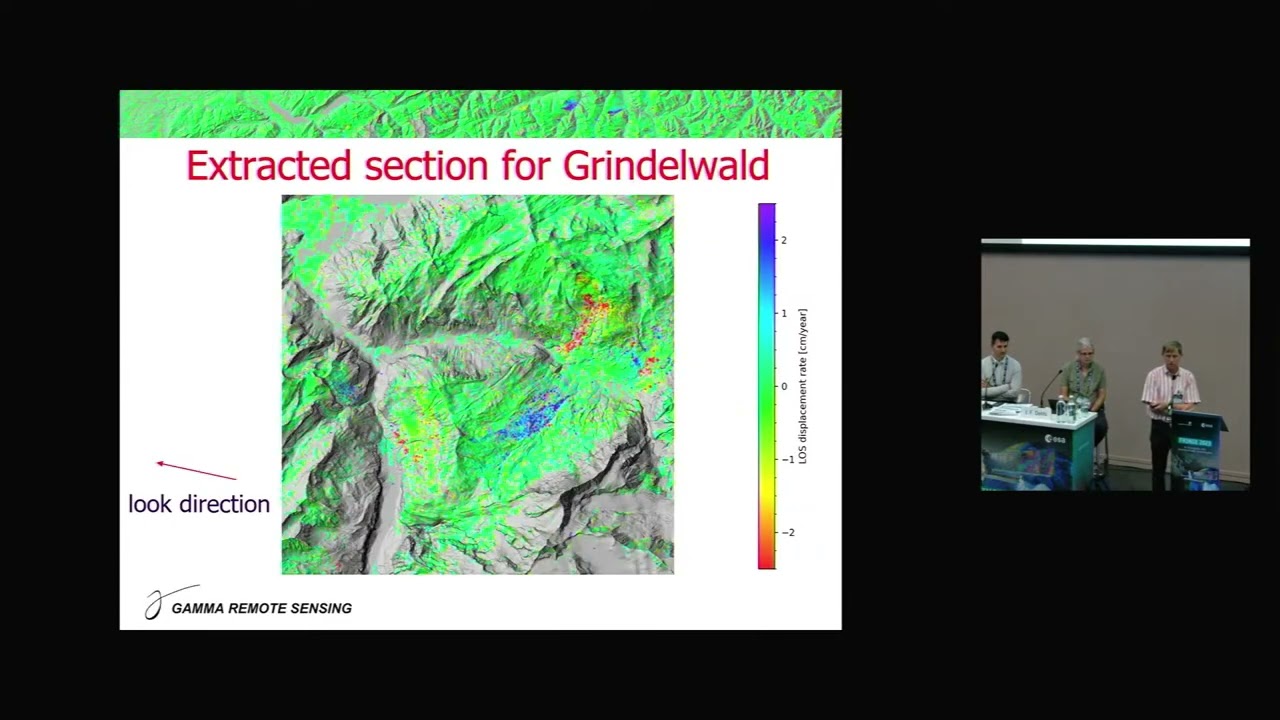Click the 'GAMMA REMOTE SENSING' text

pos(261,608)
